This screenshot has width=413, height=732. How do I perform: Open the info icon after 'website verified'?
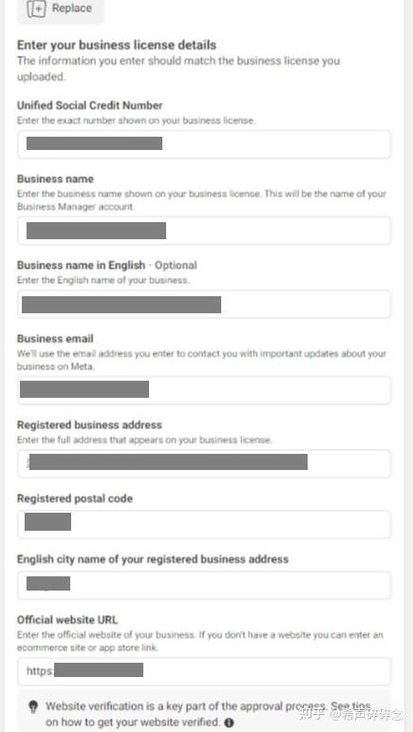point(229,723)
